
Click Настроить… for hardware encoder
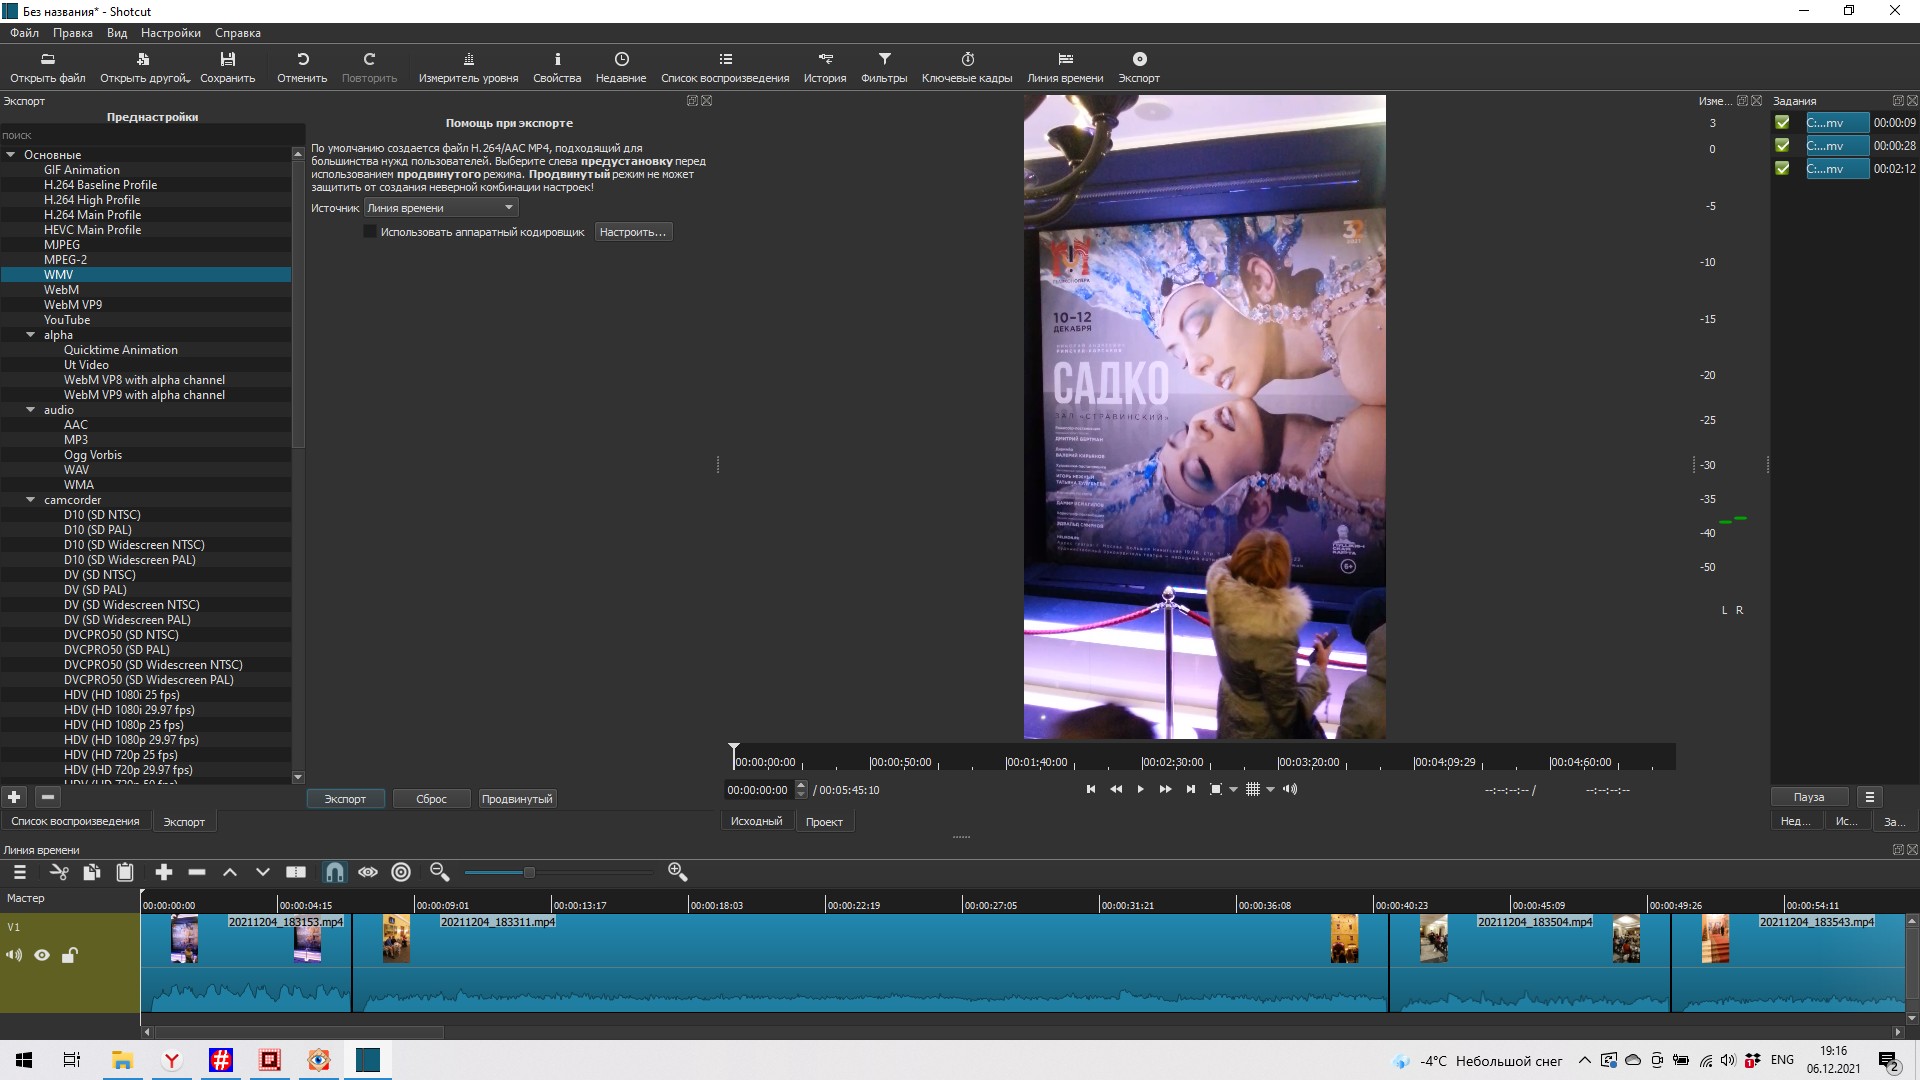[x=633, y=232]
